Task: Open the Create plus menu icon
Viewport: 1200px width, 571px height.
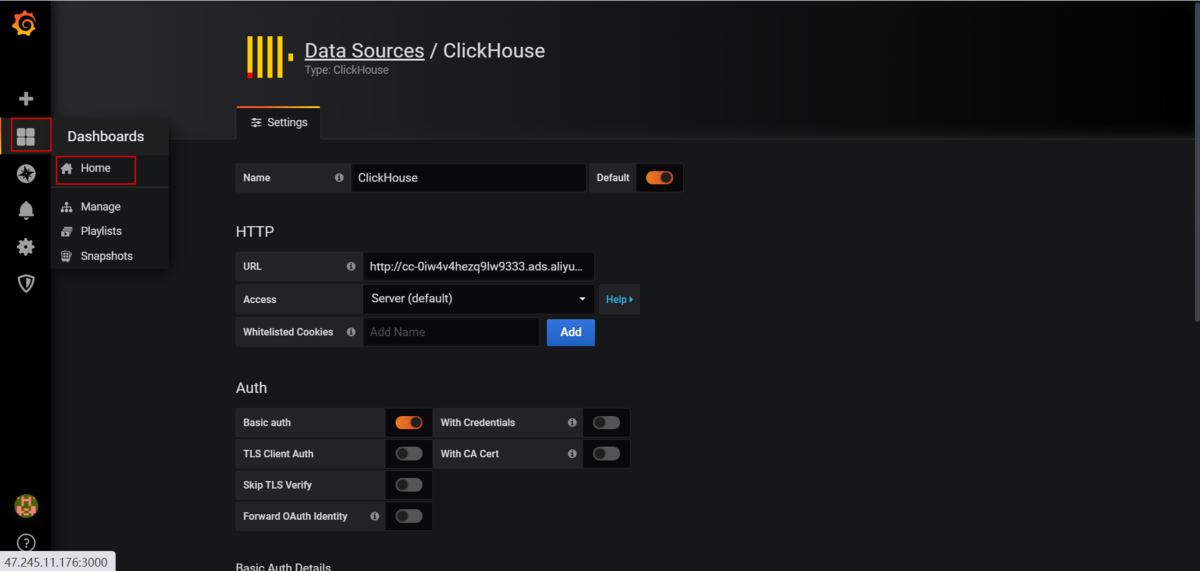Action: [26, 99]
